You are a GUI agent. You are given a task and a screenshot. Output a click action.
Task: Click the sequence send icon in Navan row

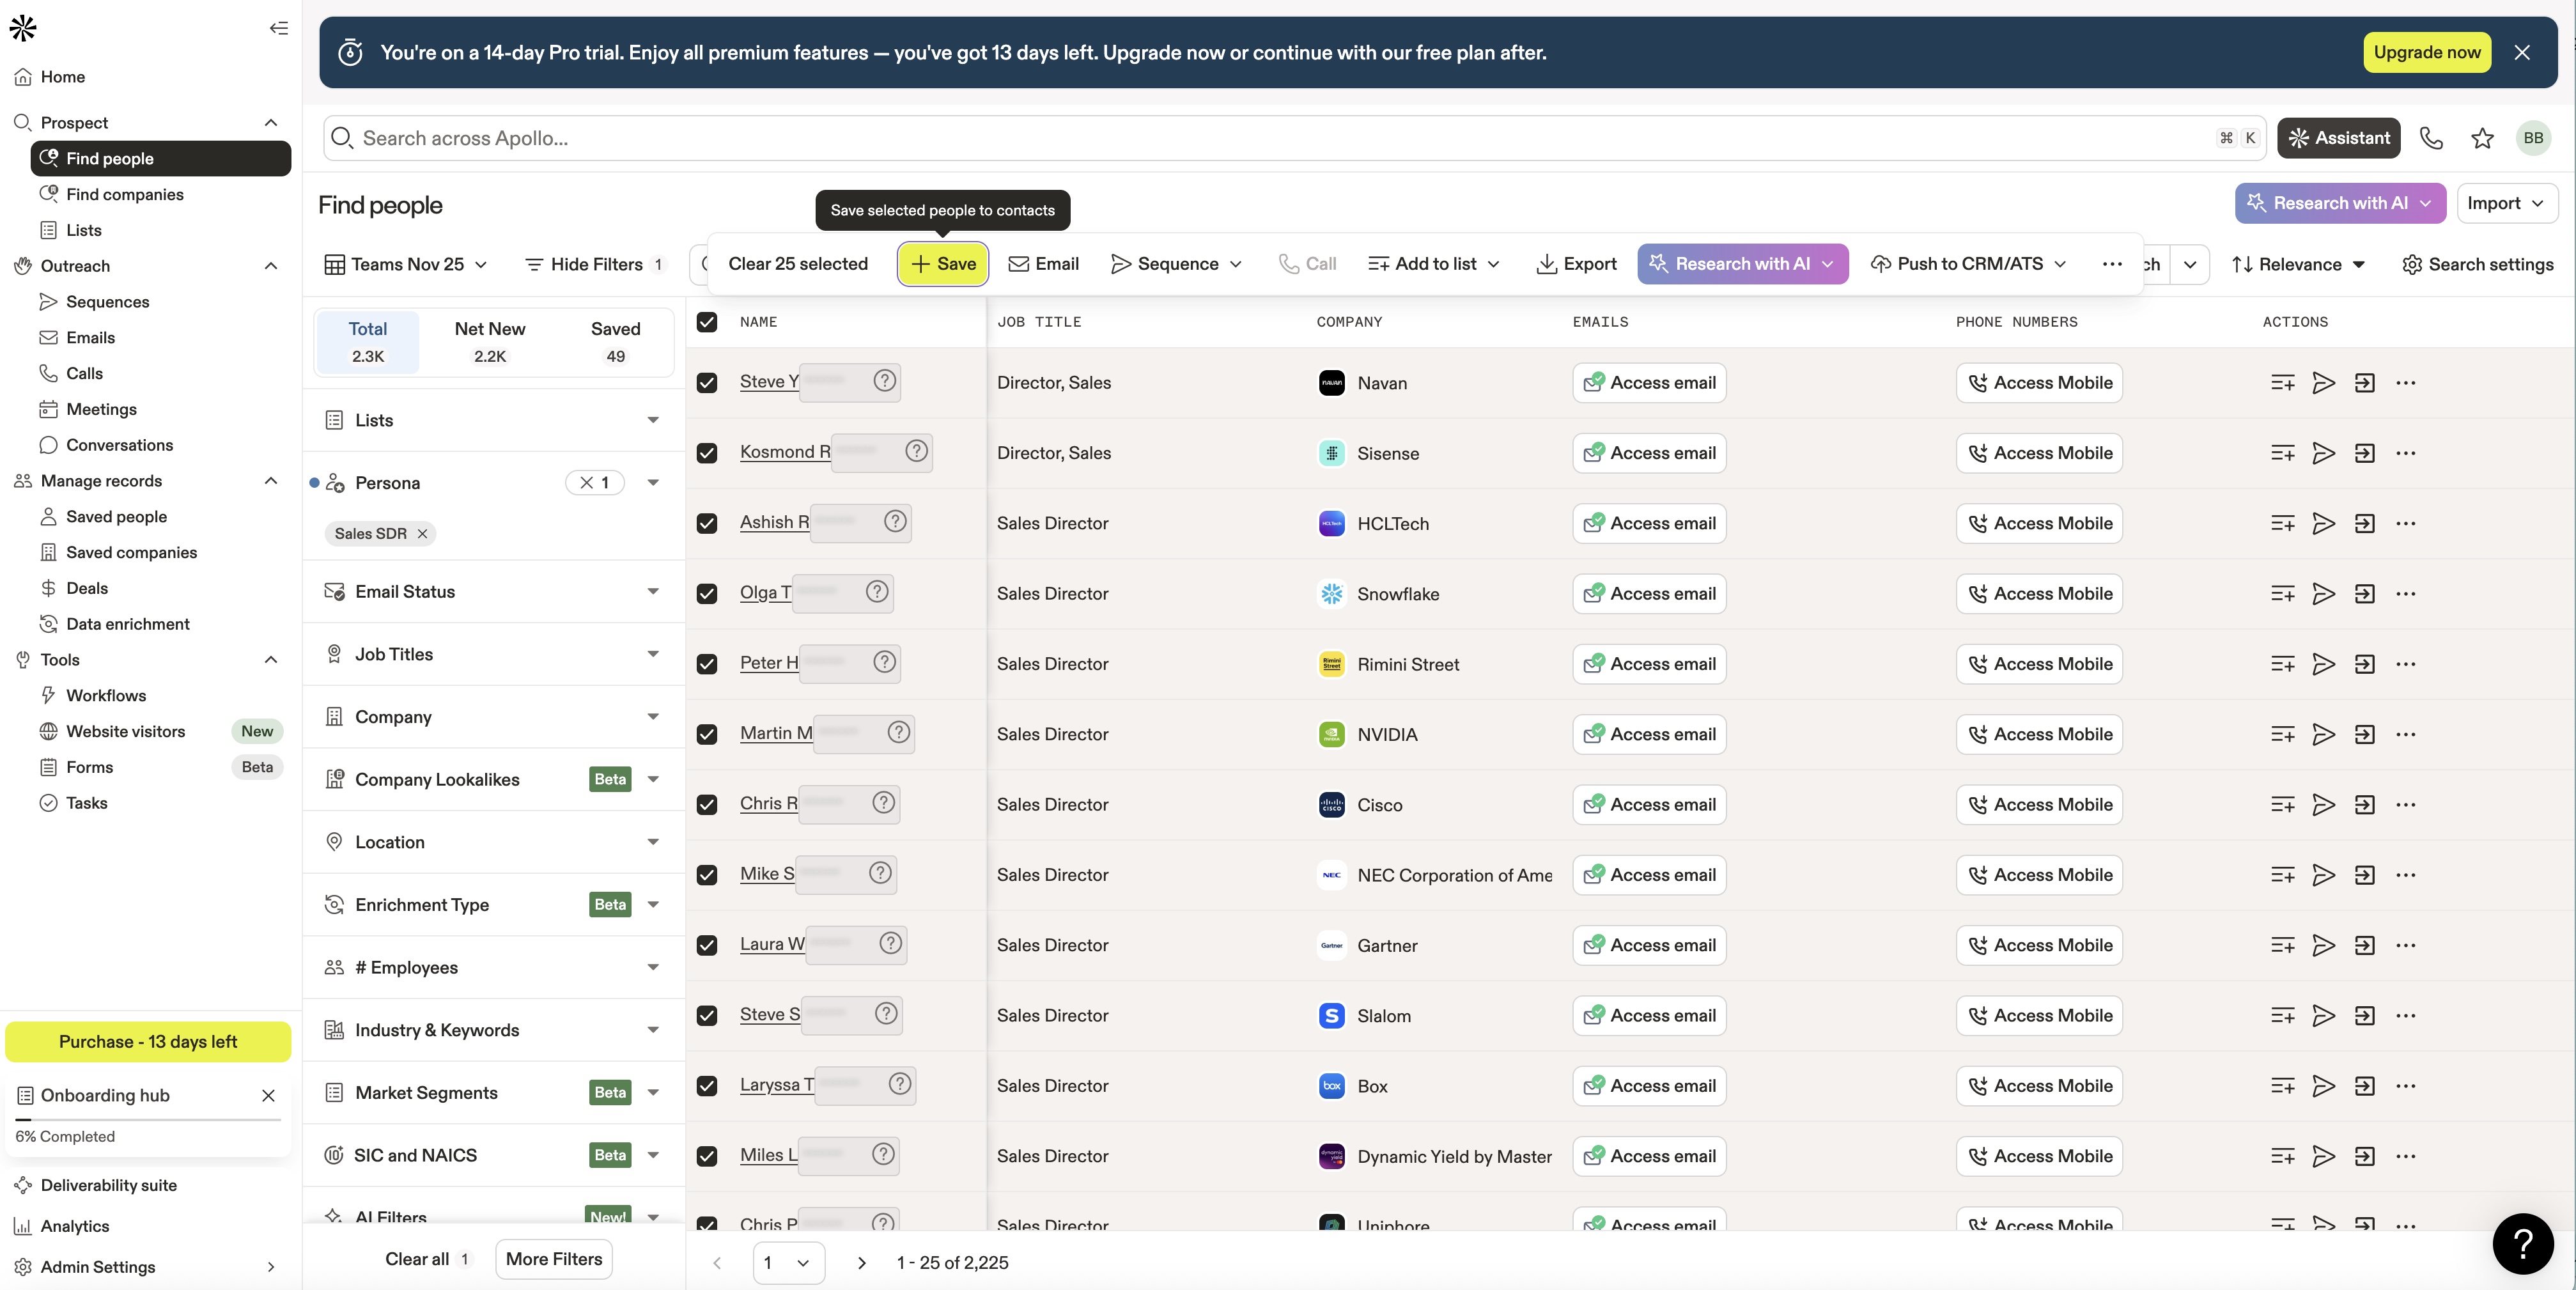pyautogui.click(x=2323, y=383)
